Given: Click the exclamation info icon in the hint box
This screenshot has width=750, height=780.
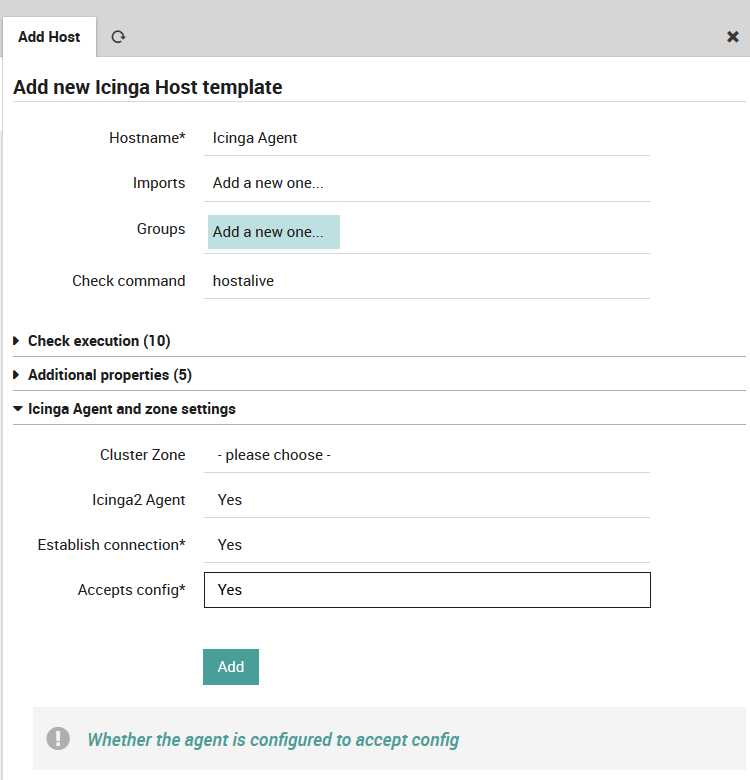Looking at the screenshot, I should 58,739.
